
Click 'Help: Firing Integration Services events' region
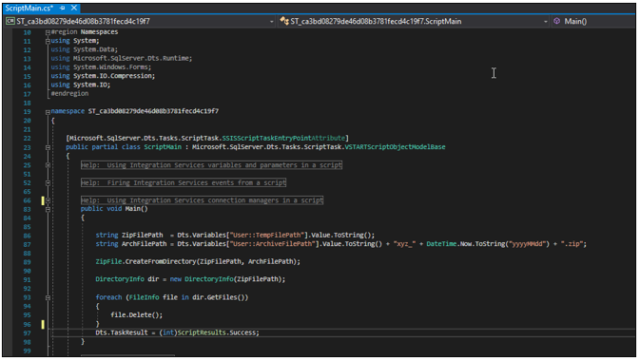pyautogui.click(x=183, y=182)
